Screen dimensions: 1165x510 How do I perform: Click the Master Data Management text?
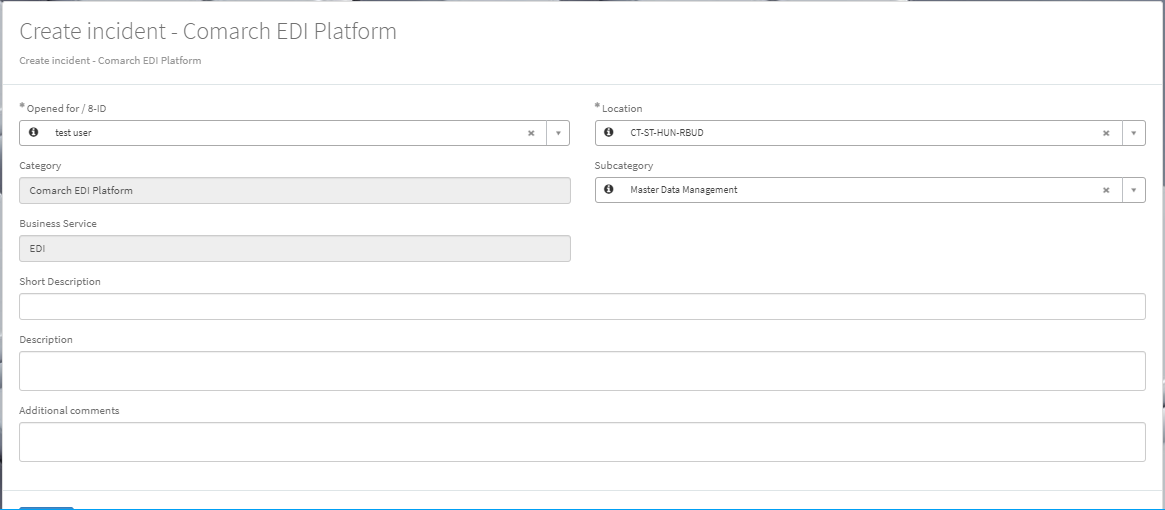(684, 190)
